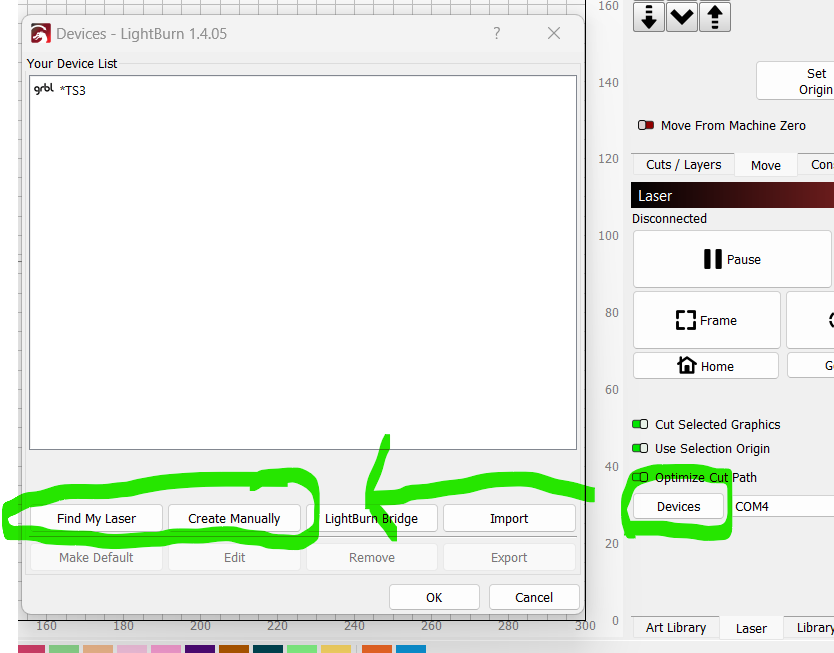Click the down chevron move button
834x653 pixels.
click(x=682, y=16)
